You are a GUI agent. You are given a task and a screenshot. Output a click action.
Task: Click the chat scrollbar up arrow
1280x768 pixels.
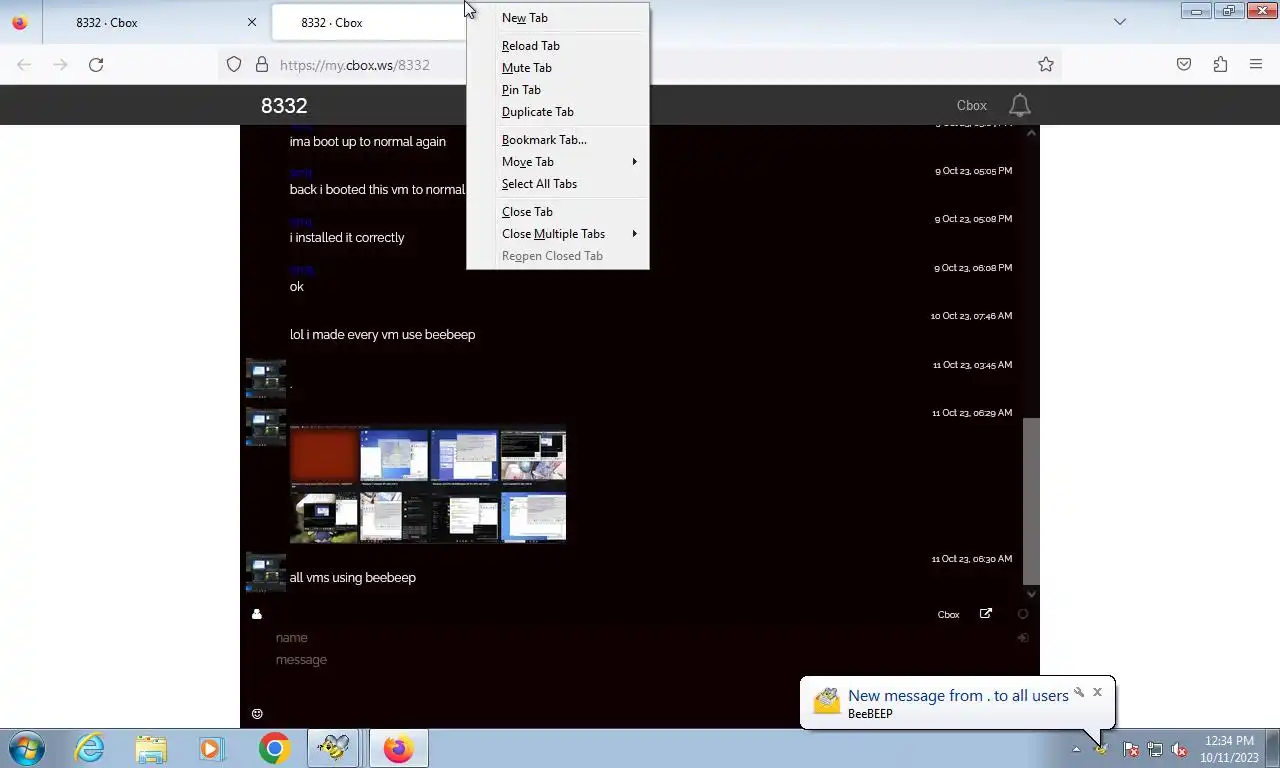tap(1032, 132)
